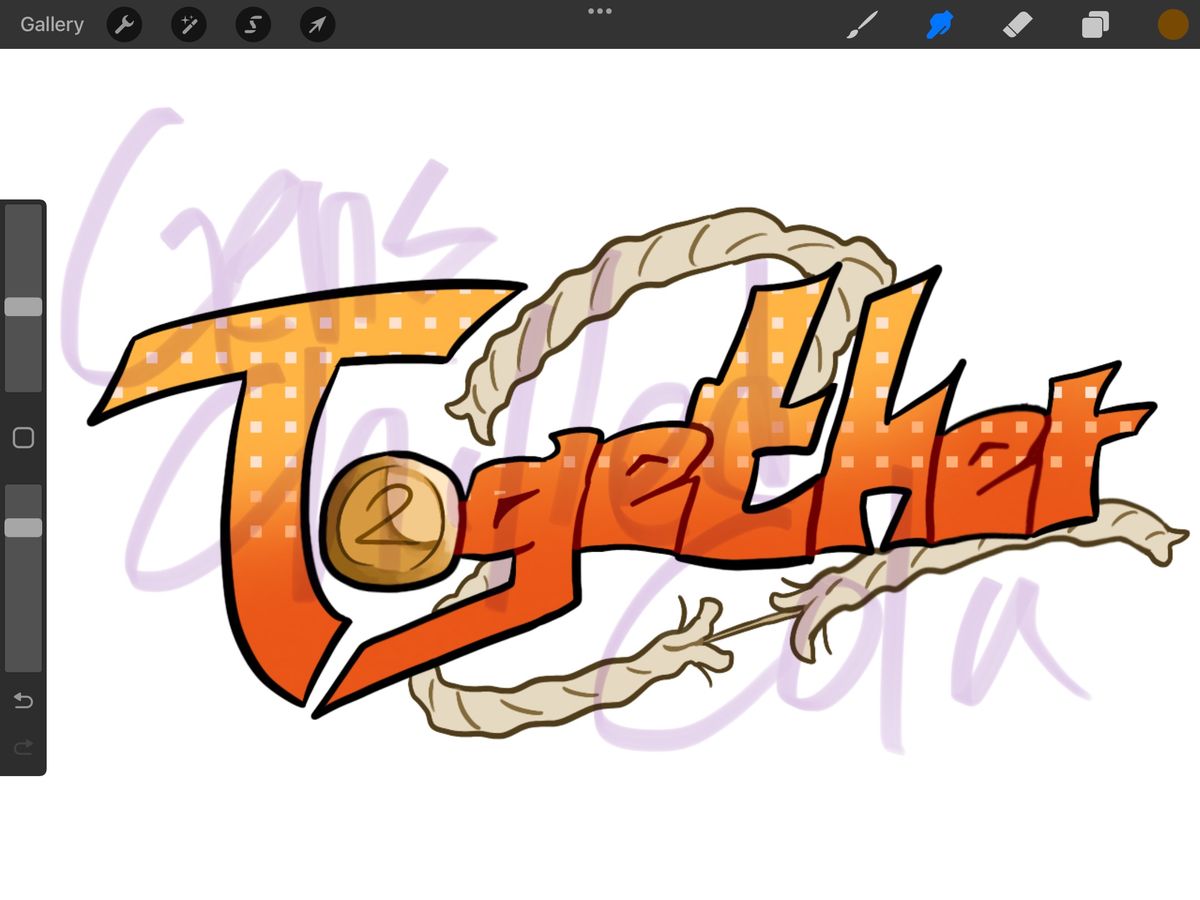Image resolution: width=1200 pixels, height=900 pixels.
Task: Open the Adjustments magic wand menu
Action: [x=188, y=25]
